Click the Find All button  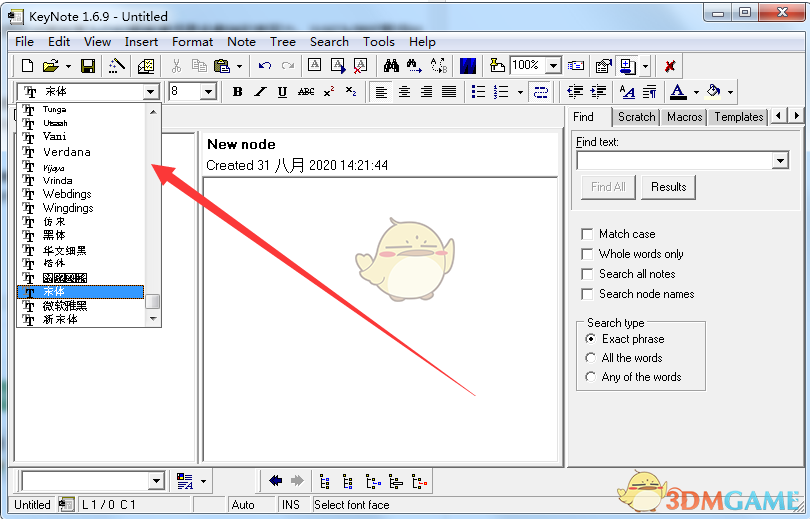tap(608, 187)
